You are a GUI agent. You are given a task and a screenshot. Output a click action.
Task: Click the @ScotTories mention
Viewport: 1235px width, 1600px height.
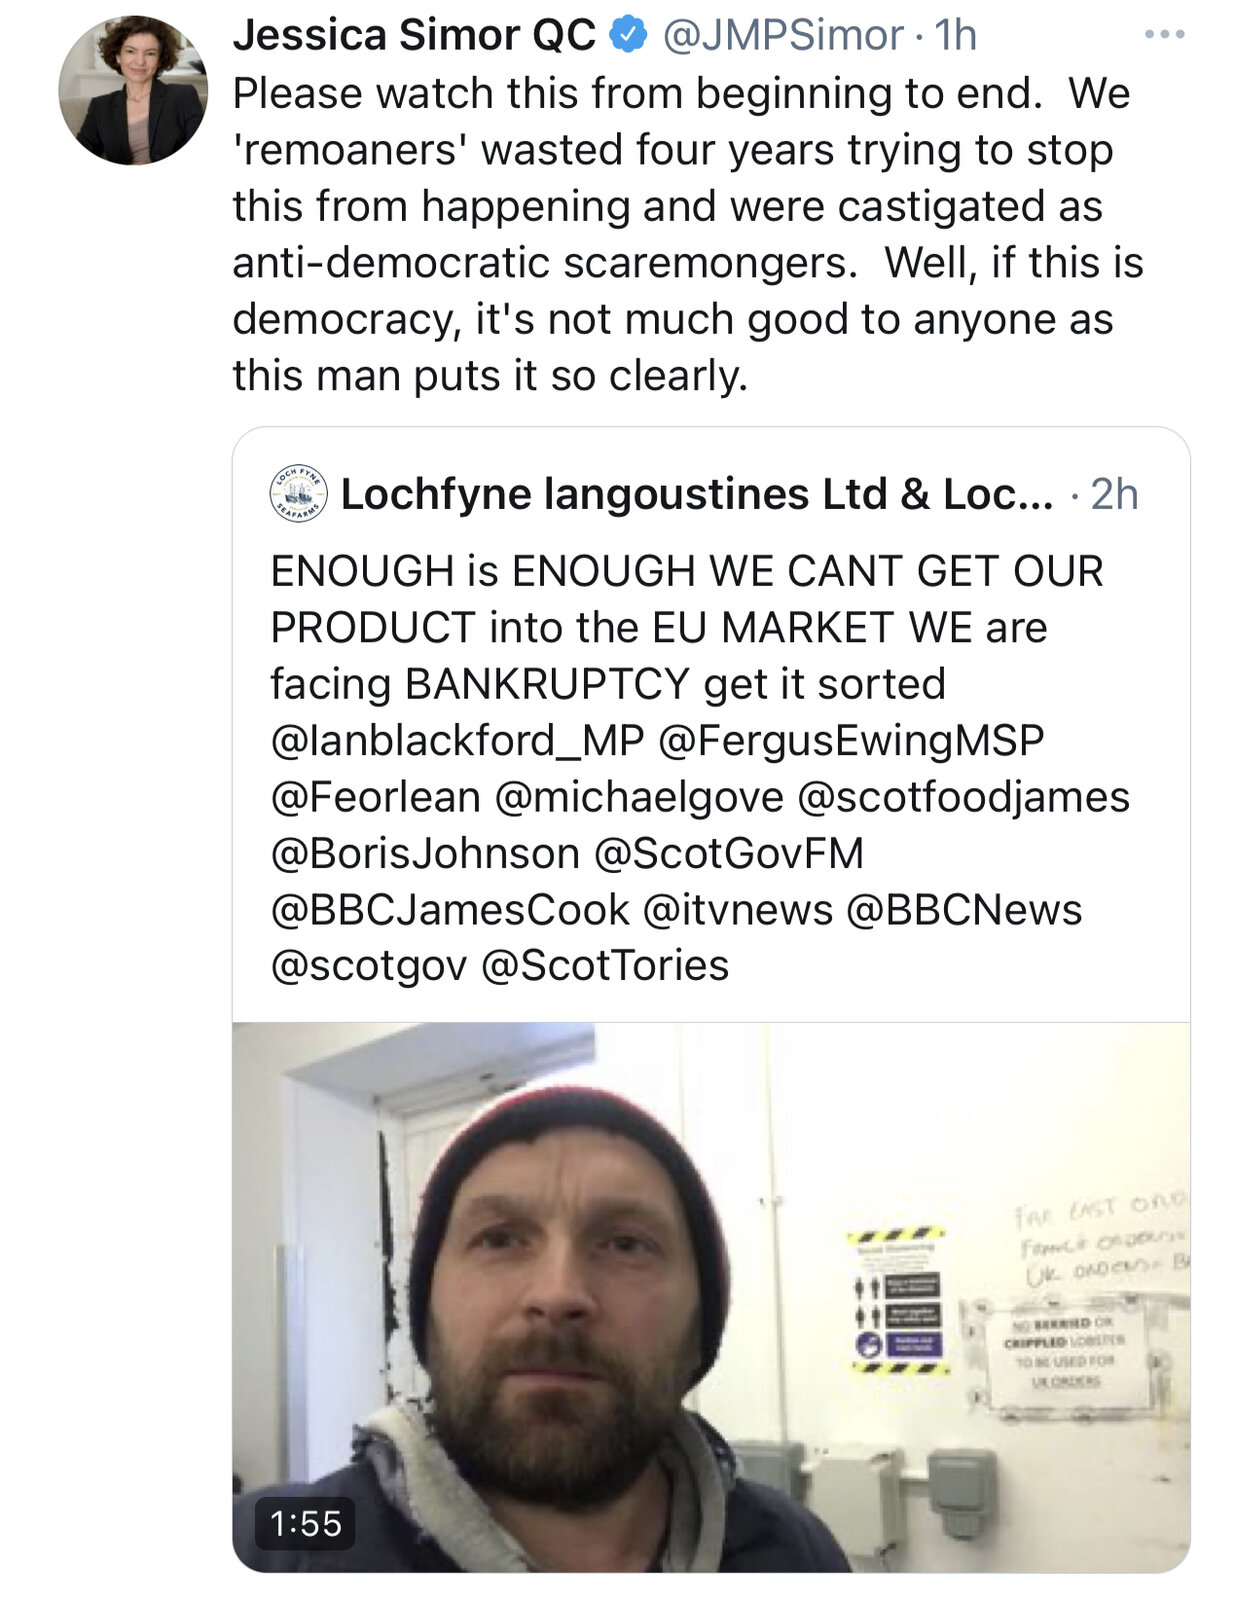coord(605,966)
